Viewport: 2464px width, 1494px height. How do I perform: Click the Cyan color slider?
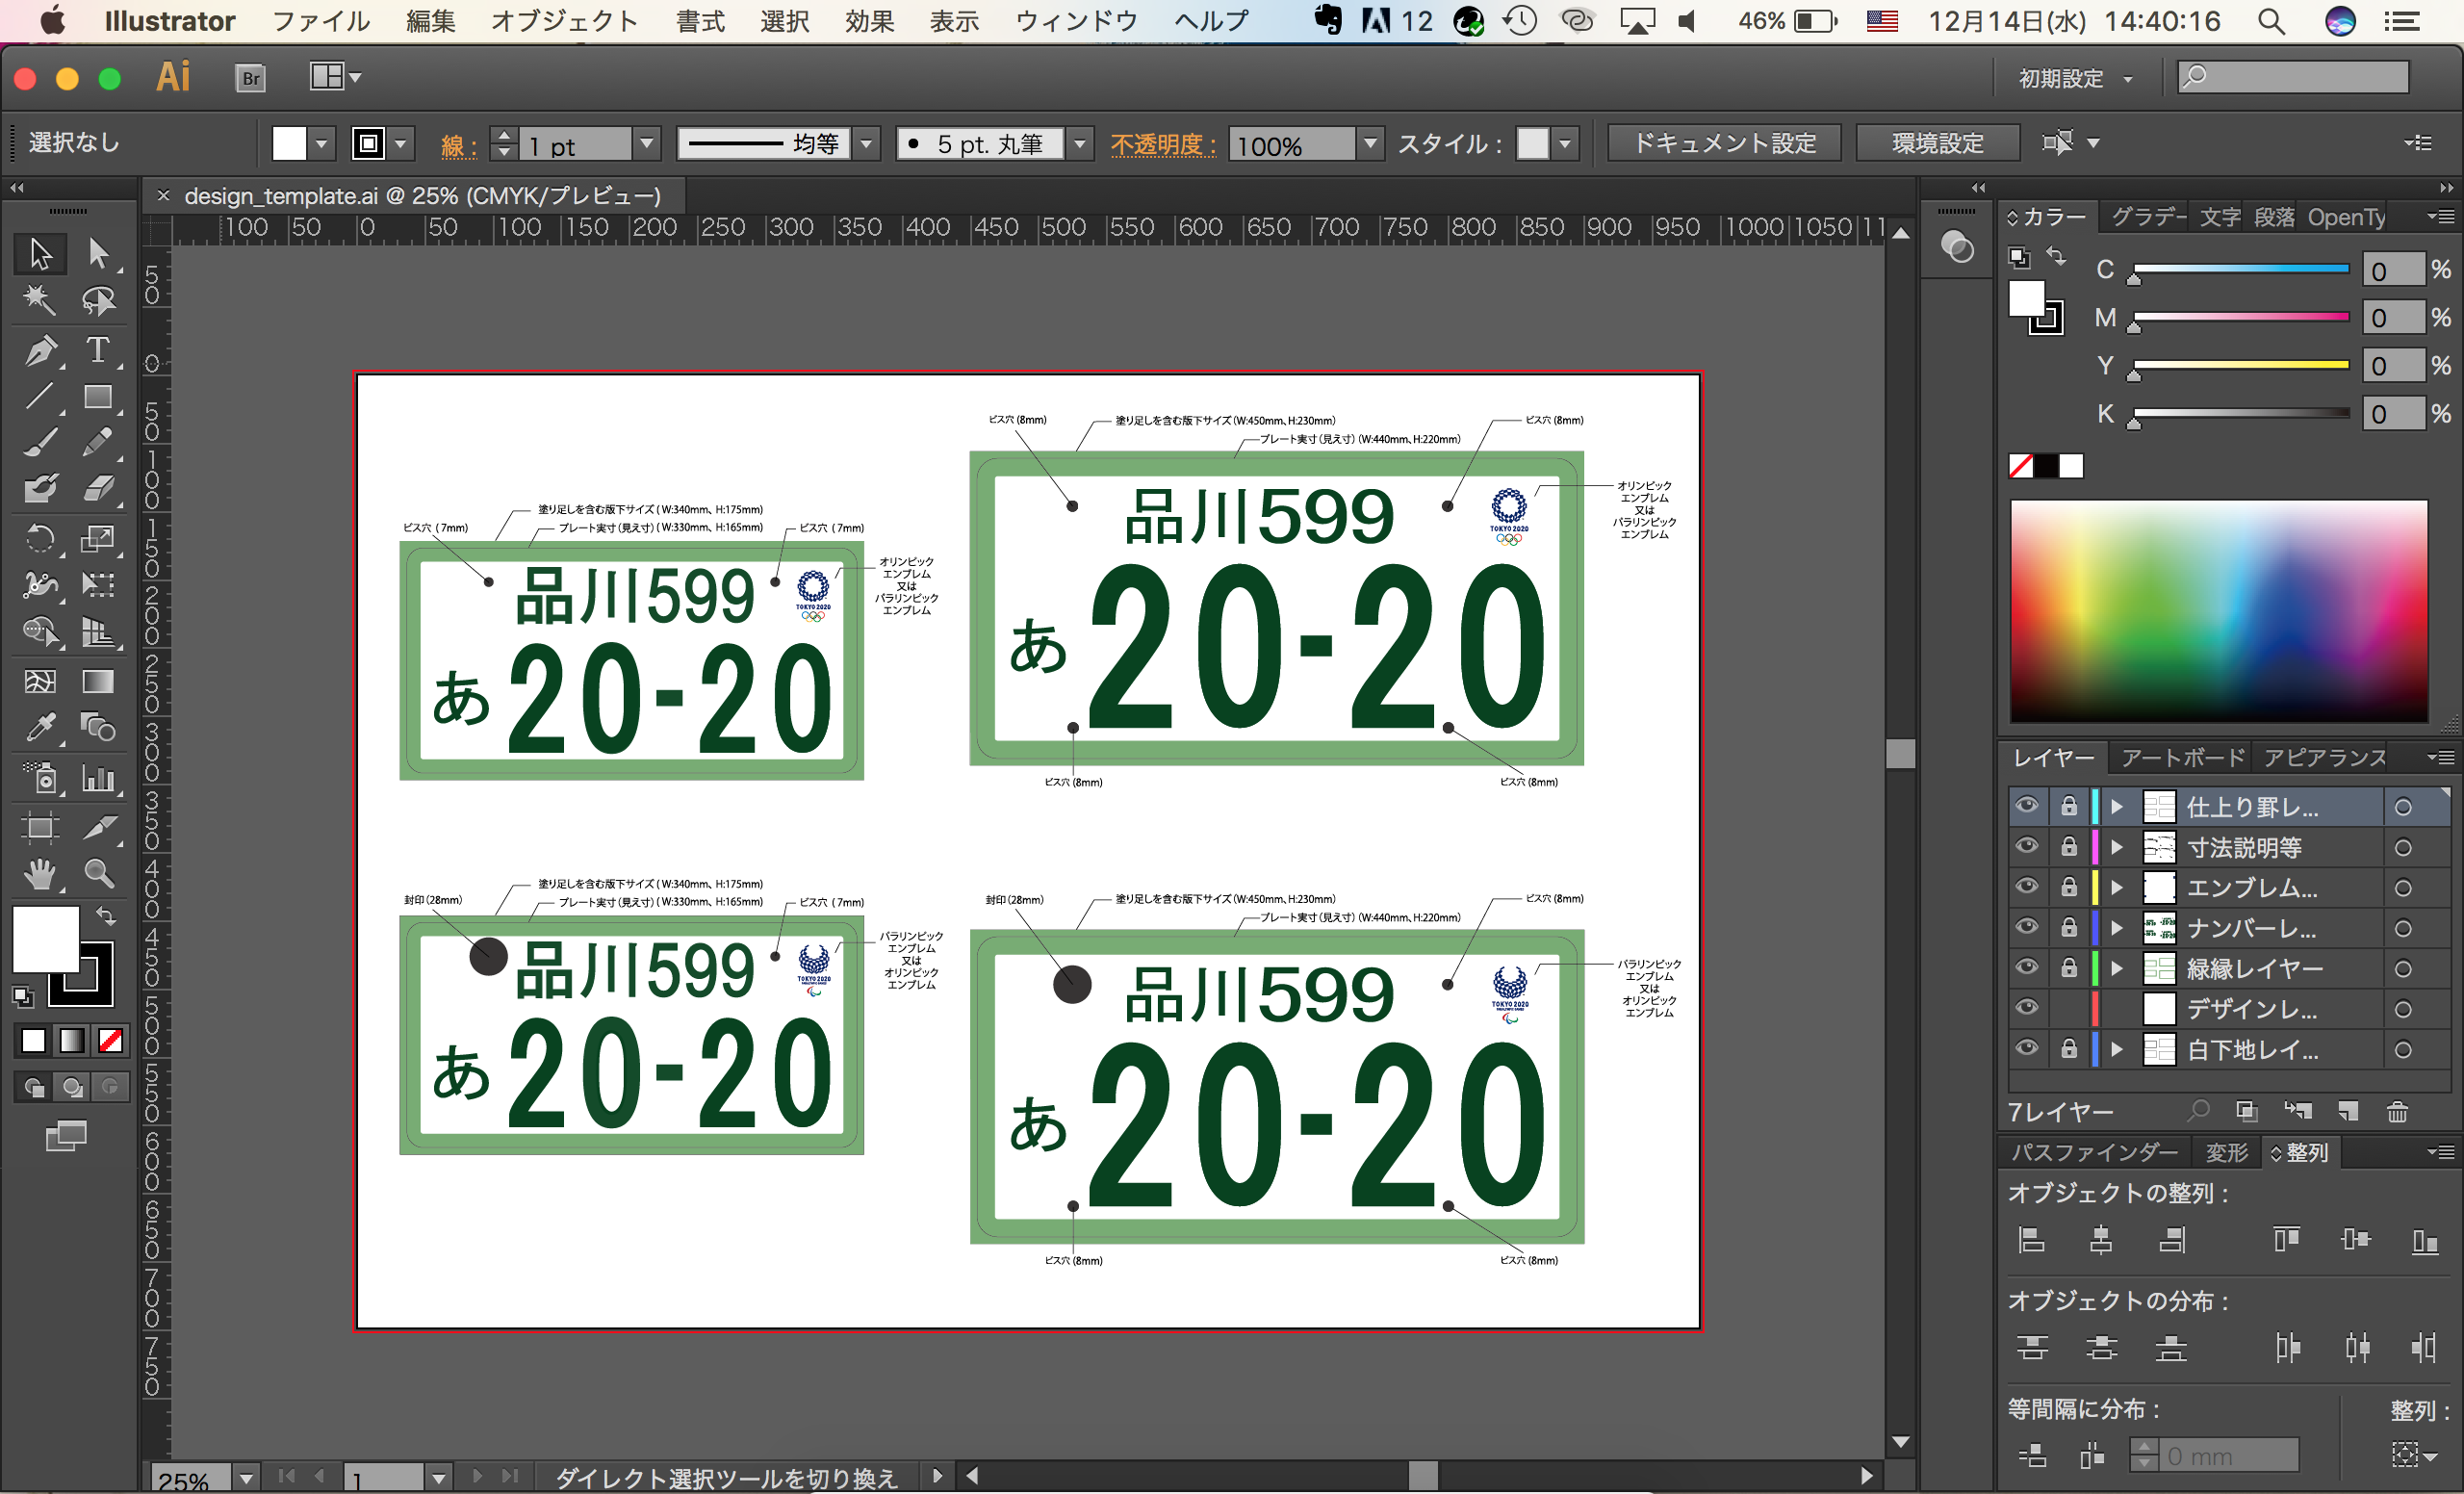2240,269
